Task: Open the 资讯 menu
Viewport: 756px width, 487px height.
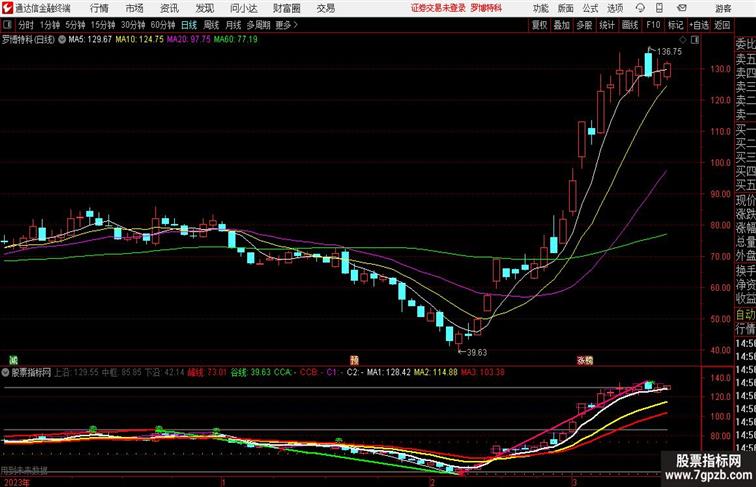Action: point(169,8)
